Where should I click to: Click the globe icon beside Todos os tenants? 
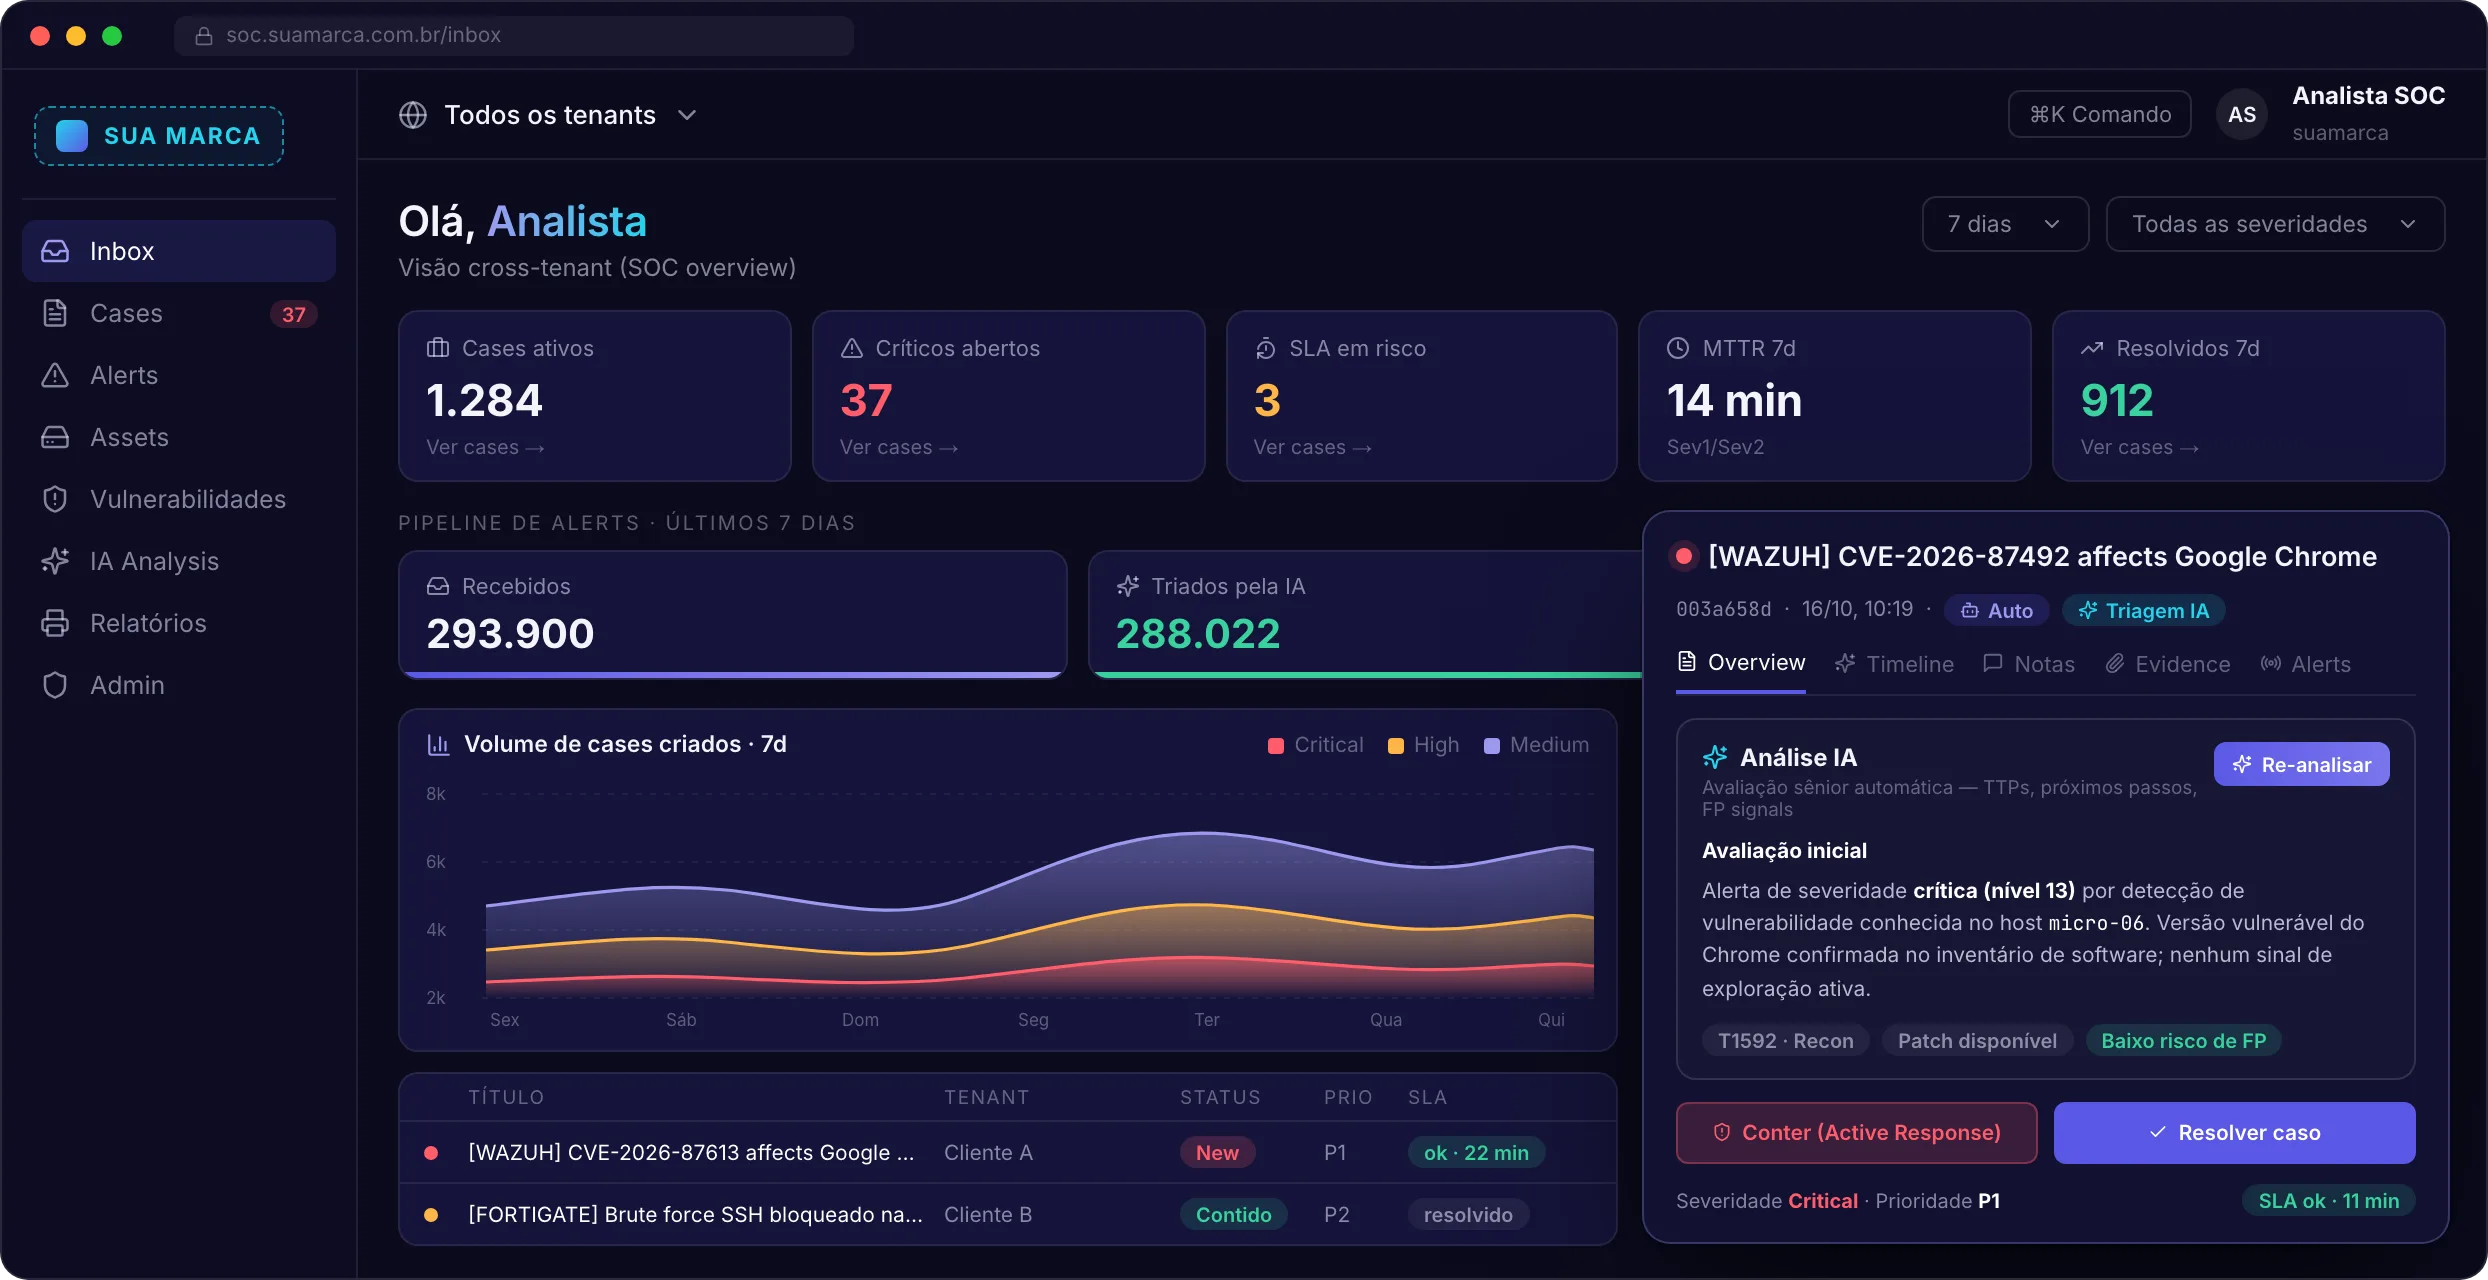tap(413, 115)
